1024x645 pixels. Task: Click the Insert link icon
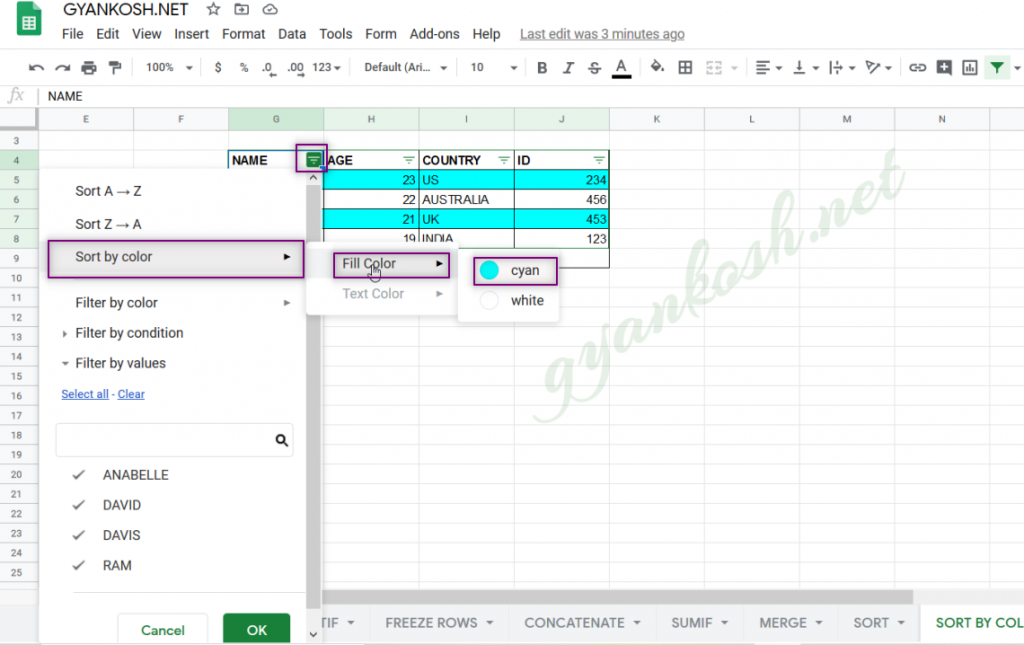pos(917,67)
